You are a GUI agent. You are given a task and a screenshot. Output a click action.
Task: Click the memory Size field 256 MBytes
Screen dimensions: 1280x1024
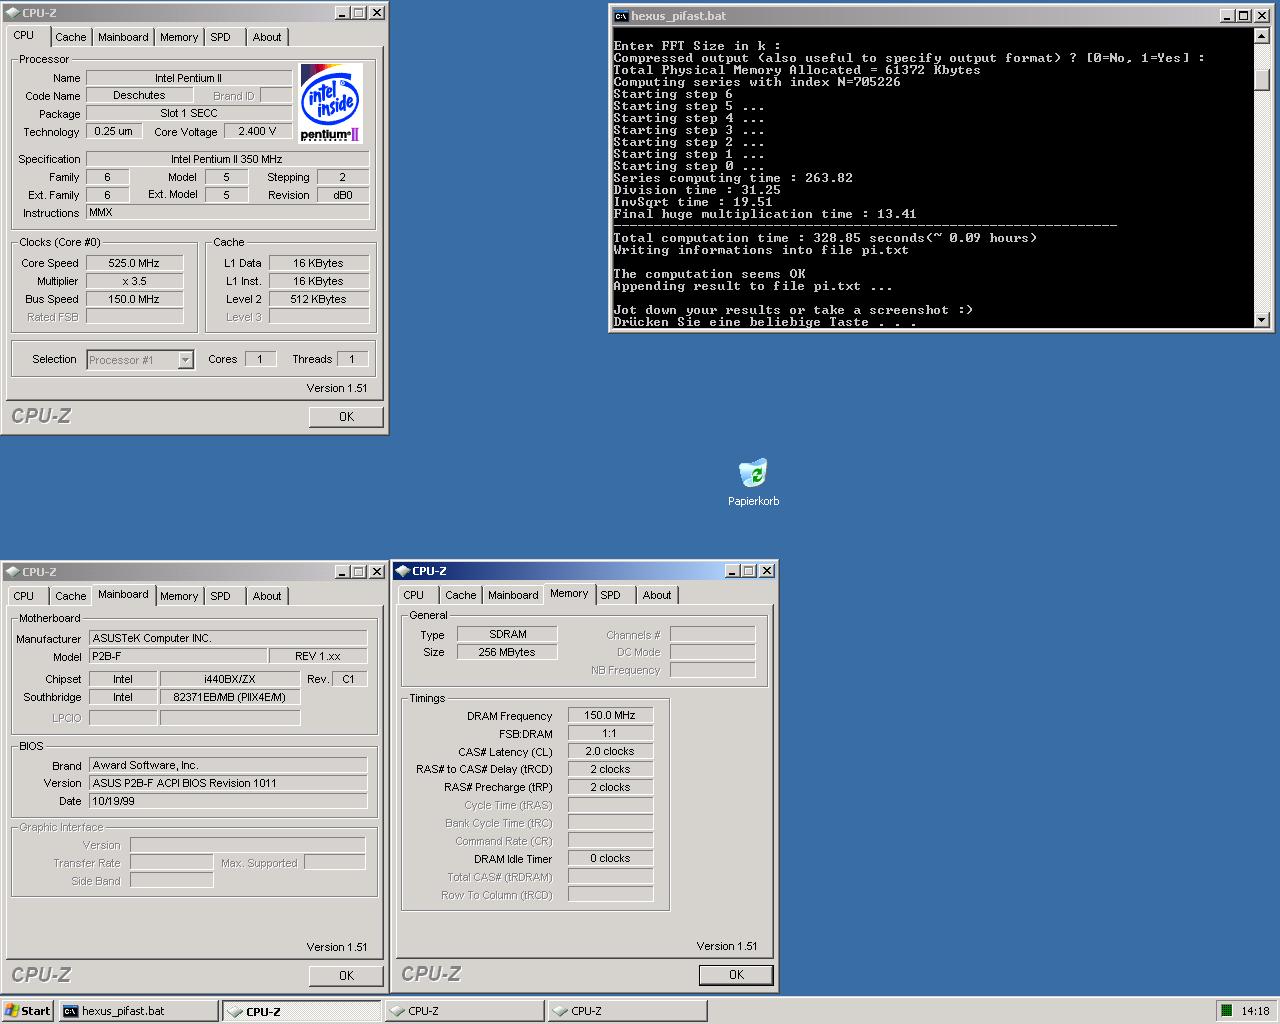tap(507, 653)
